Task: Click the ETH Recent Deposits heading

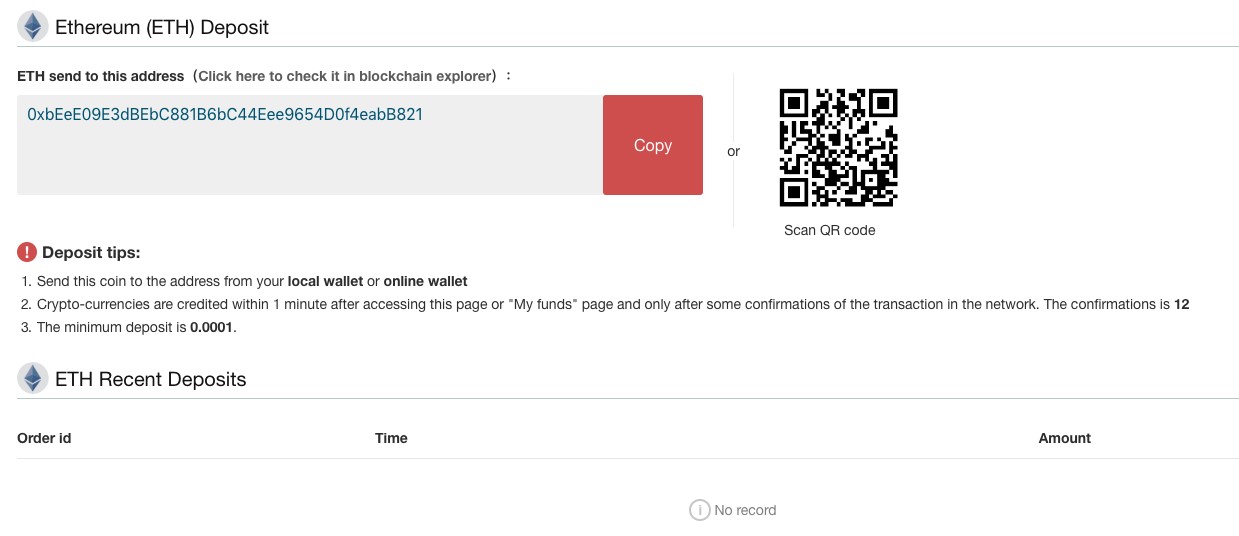Action: [x=151, y=379]
